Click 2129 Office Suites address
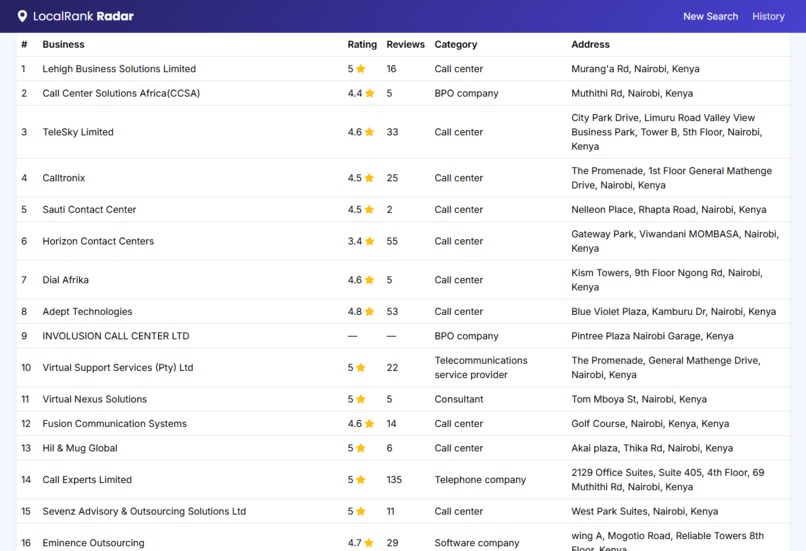The width and height of the screenshot is (806, 551). pyautogui.click(x=668, y=480)
